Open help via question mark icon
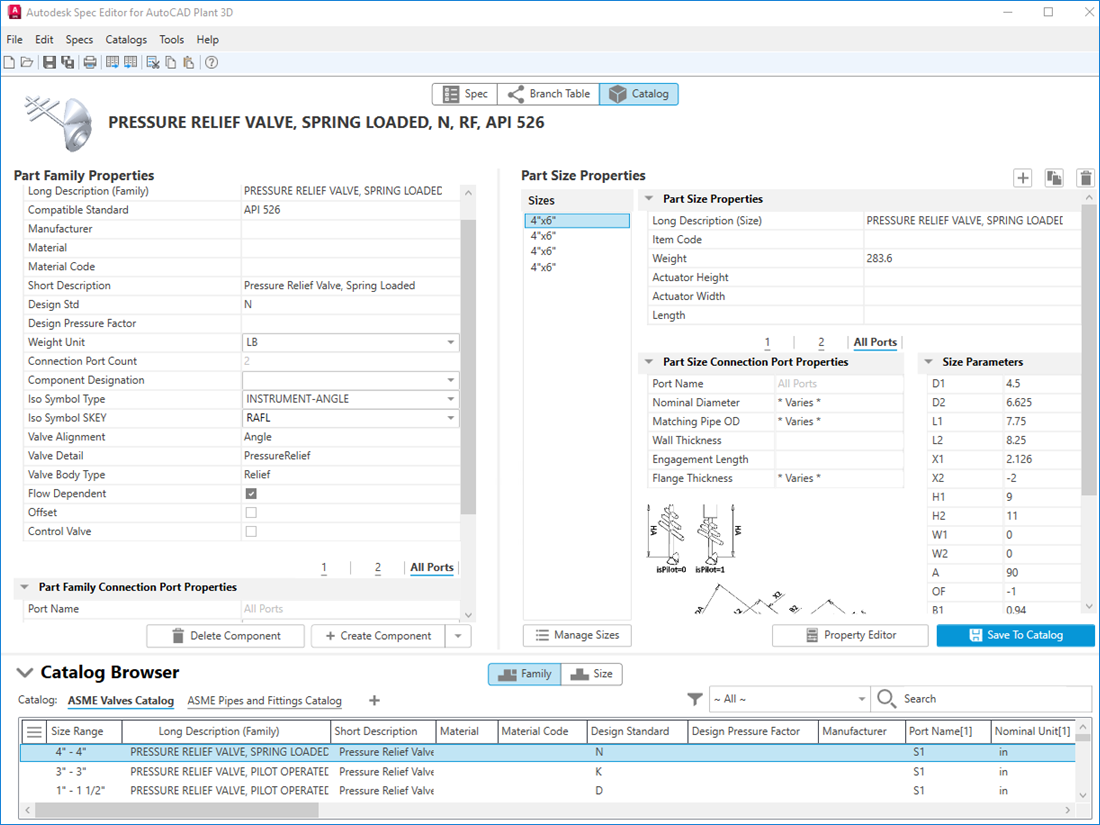Screen dimensions: 1100x825 pos(211,62)
